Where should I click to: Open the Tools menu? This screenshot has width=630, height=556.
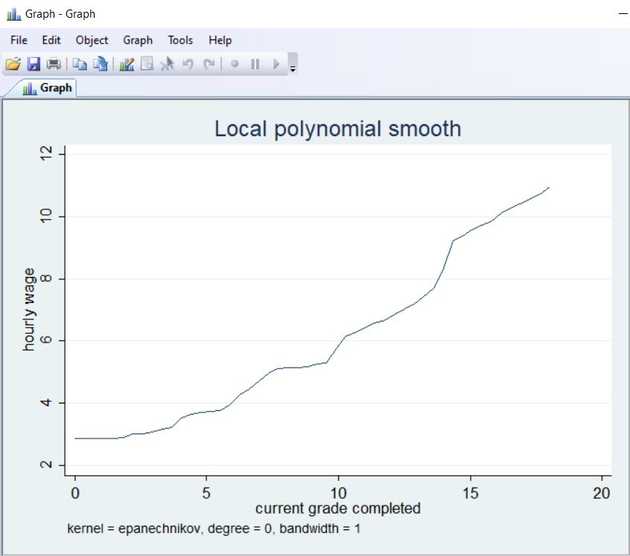coord(180,40)
